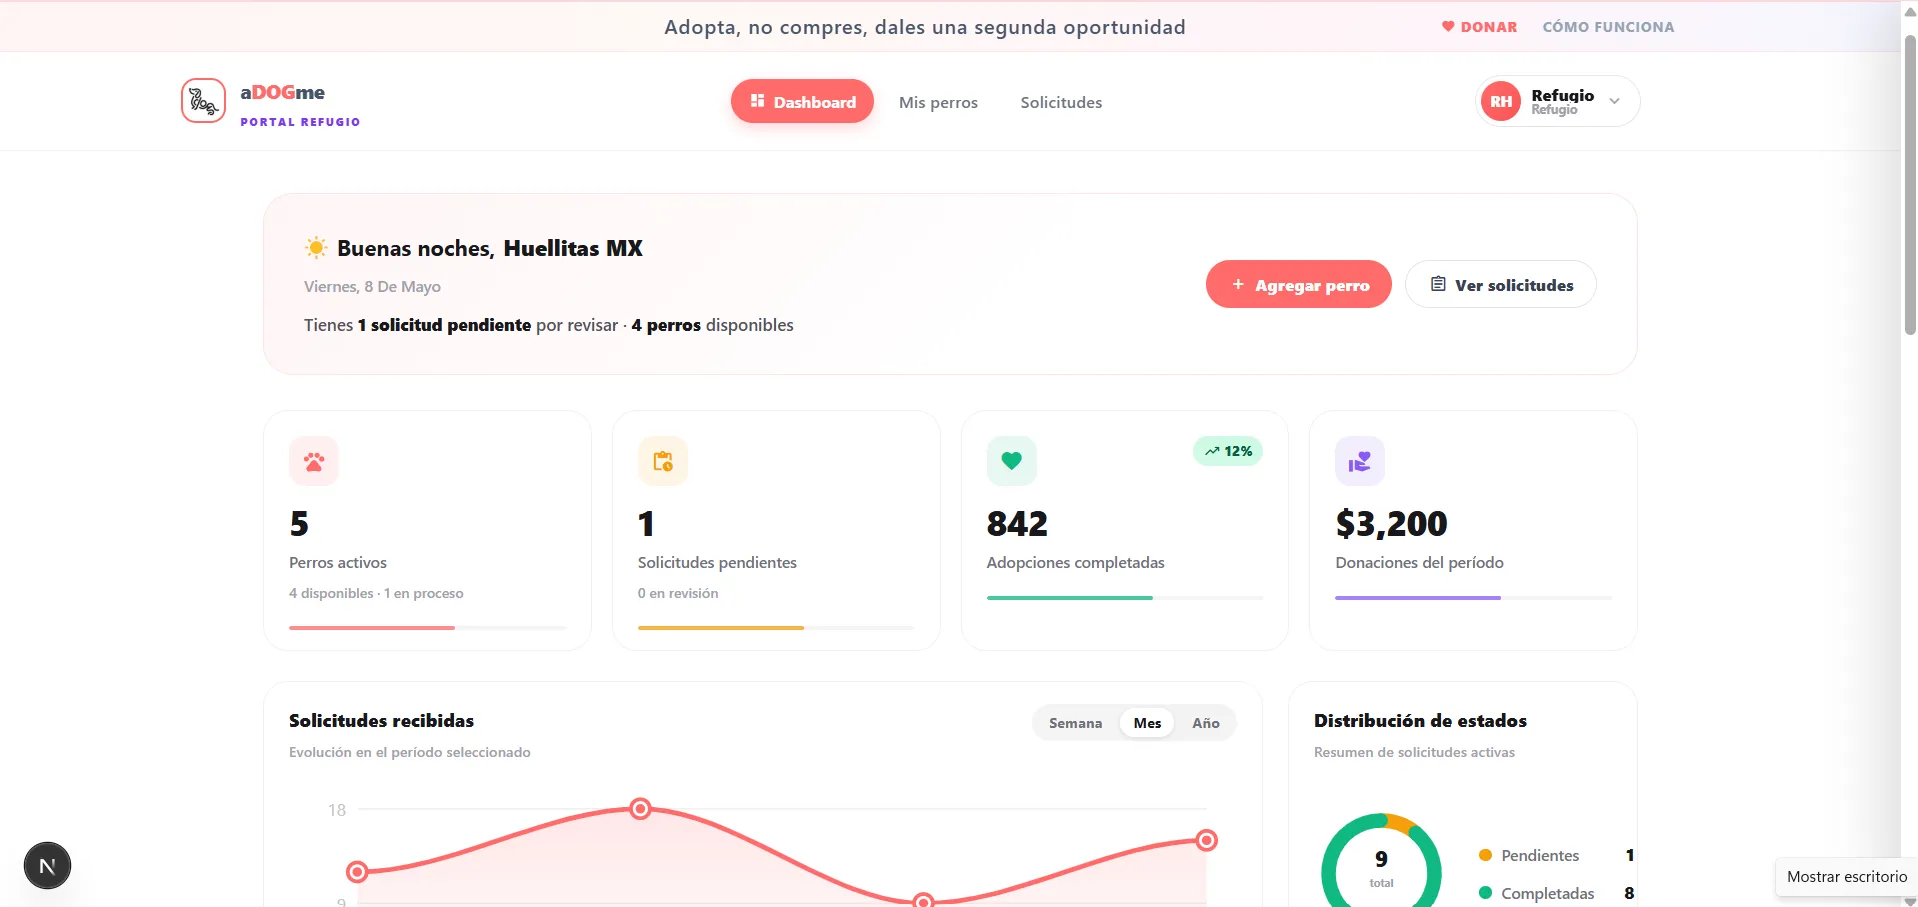Viewport: 1918px width, 907px height.
Task: Click the list icon in Ver solicitudes
Action: [1438, 284]
